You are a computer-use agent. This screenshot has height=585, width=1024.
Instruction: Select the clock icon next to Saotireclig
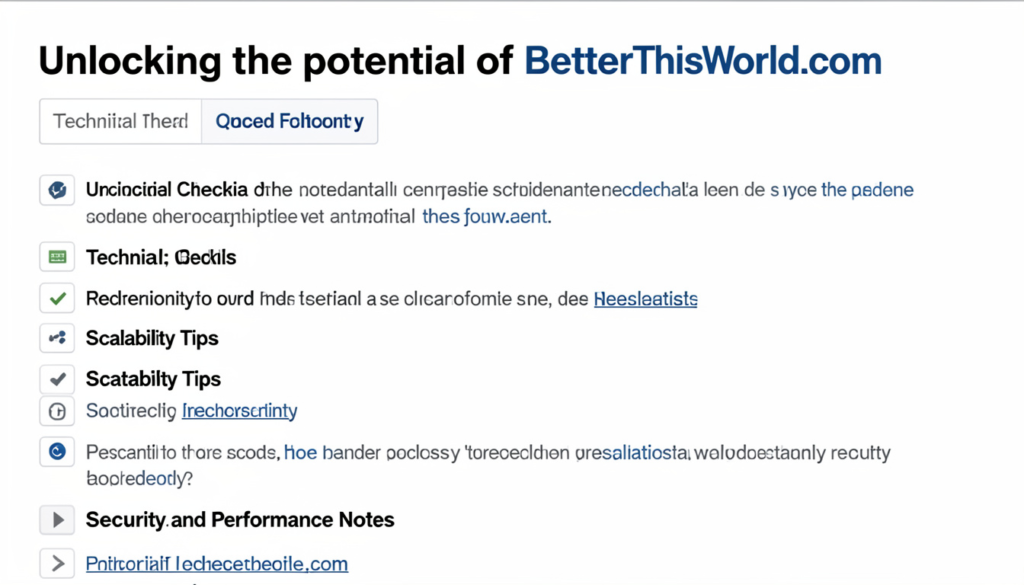coord(57,411)
